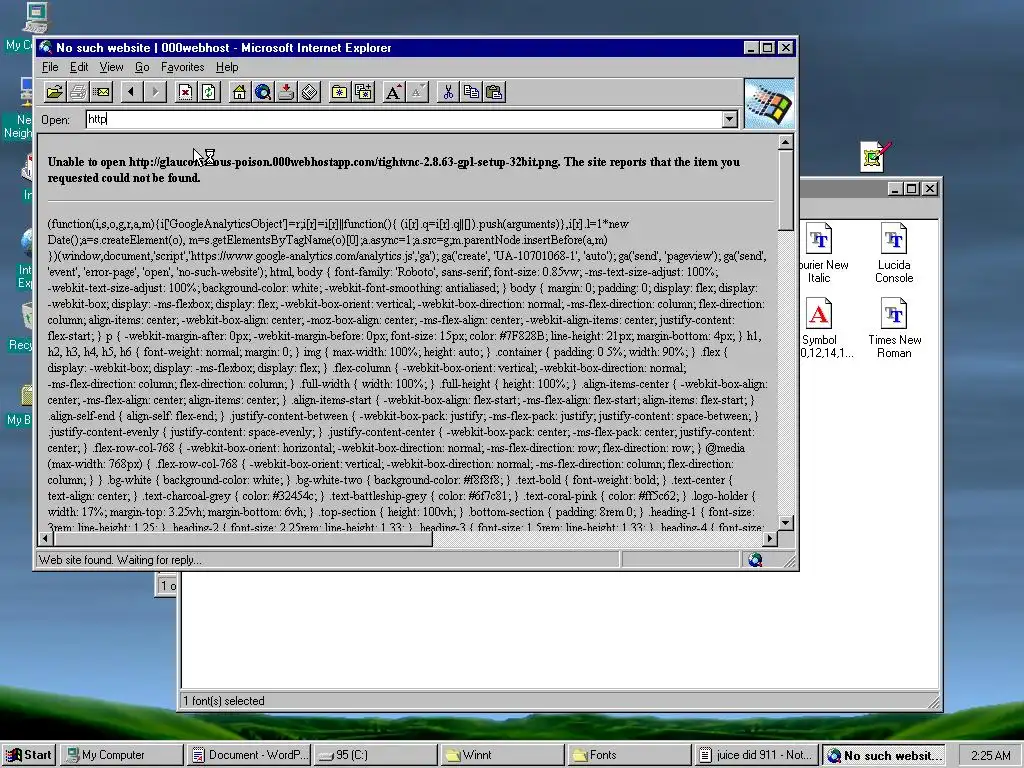The height and width of the screenshot is (768, 1024).
Task: Click the page's vertical scrollbar down arrow
Action: pos(786,522)
